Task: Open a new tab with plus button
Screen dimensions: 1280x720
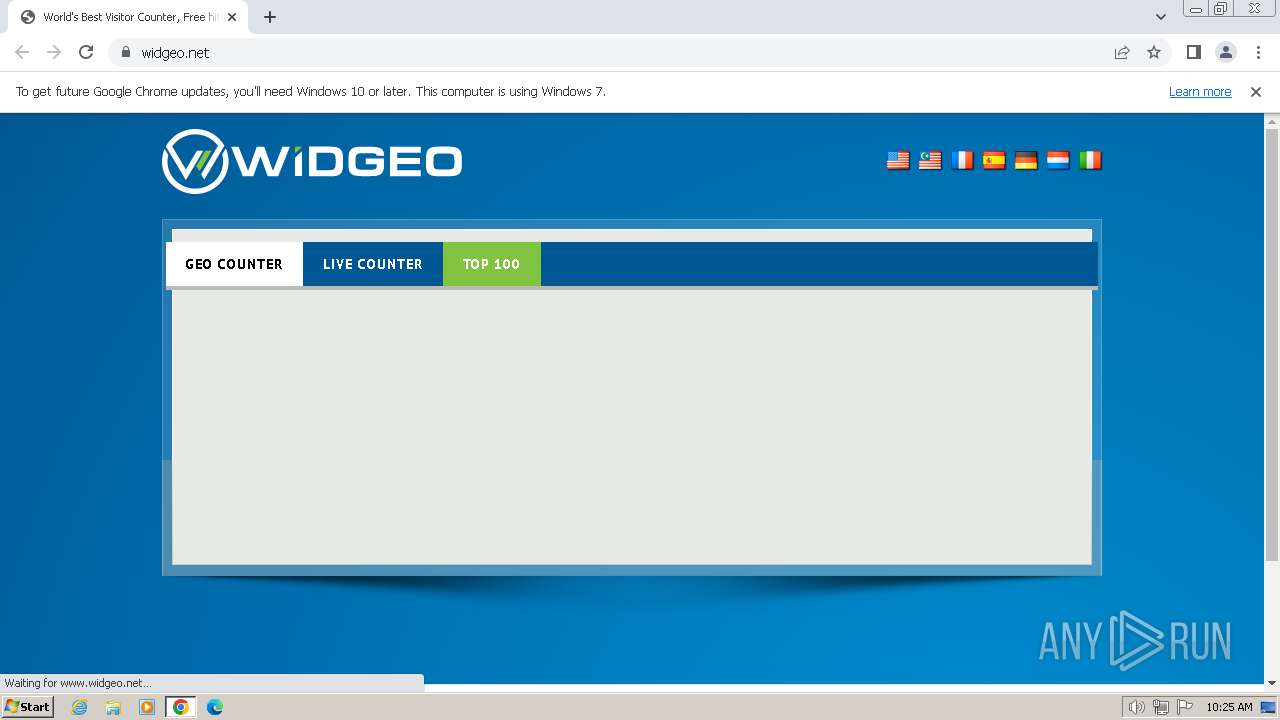Action: point(270,17)
